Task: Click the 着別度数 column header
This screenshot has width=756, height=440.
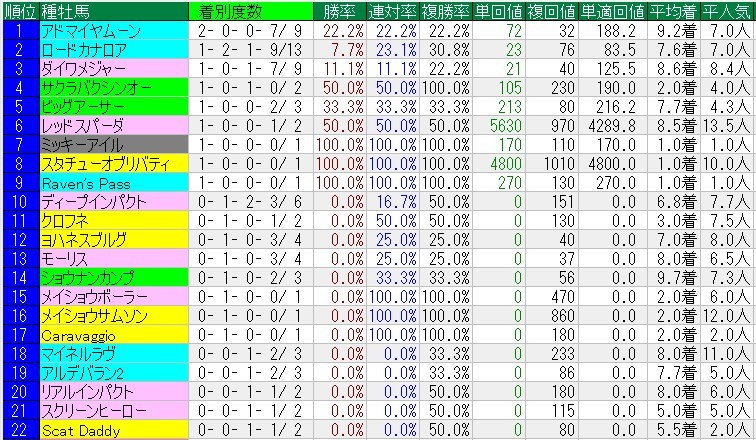Action: coord(251,12)
